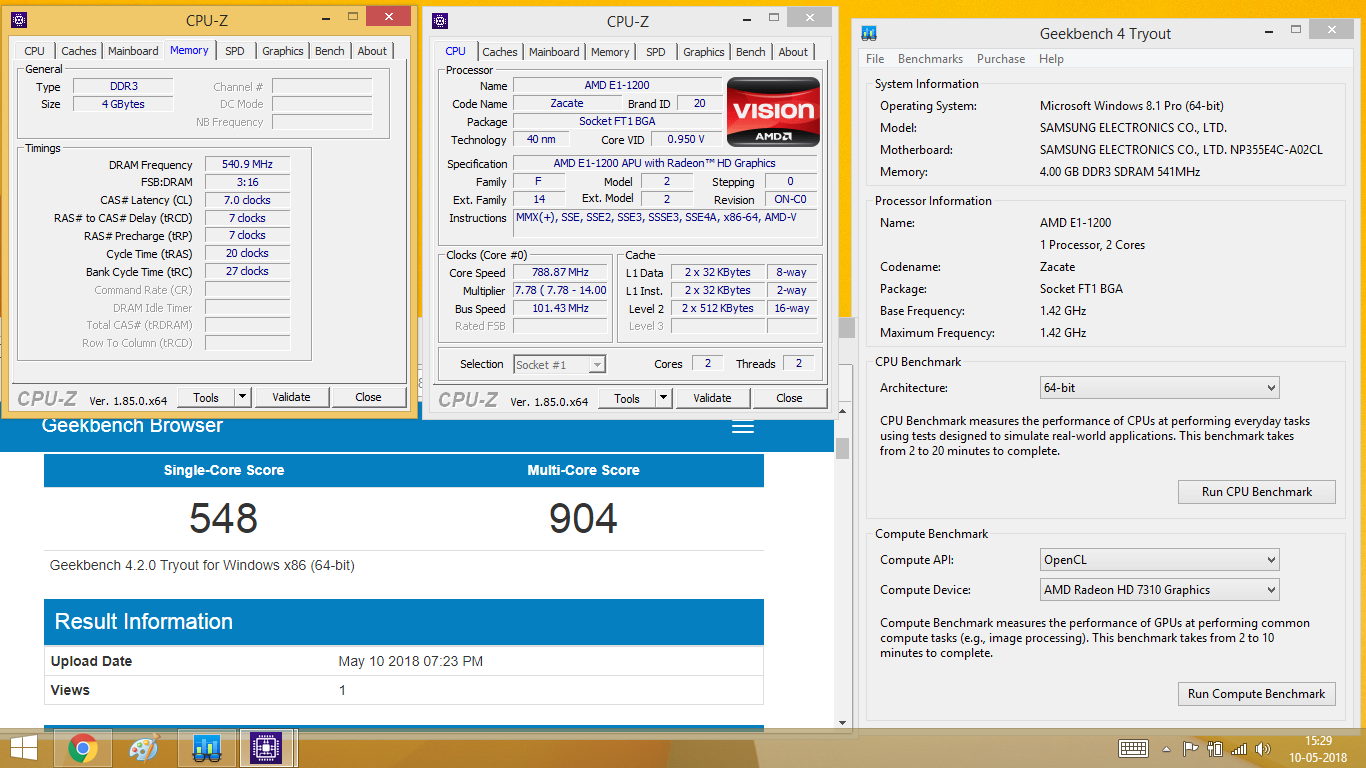Open the Geekbench Purchase menu
The width and height of the screenshot is (1366, 768).
point(1001,59)
